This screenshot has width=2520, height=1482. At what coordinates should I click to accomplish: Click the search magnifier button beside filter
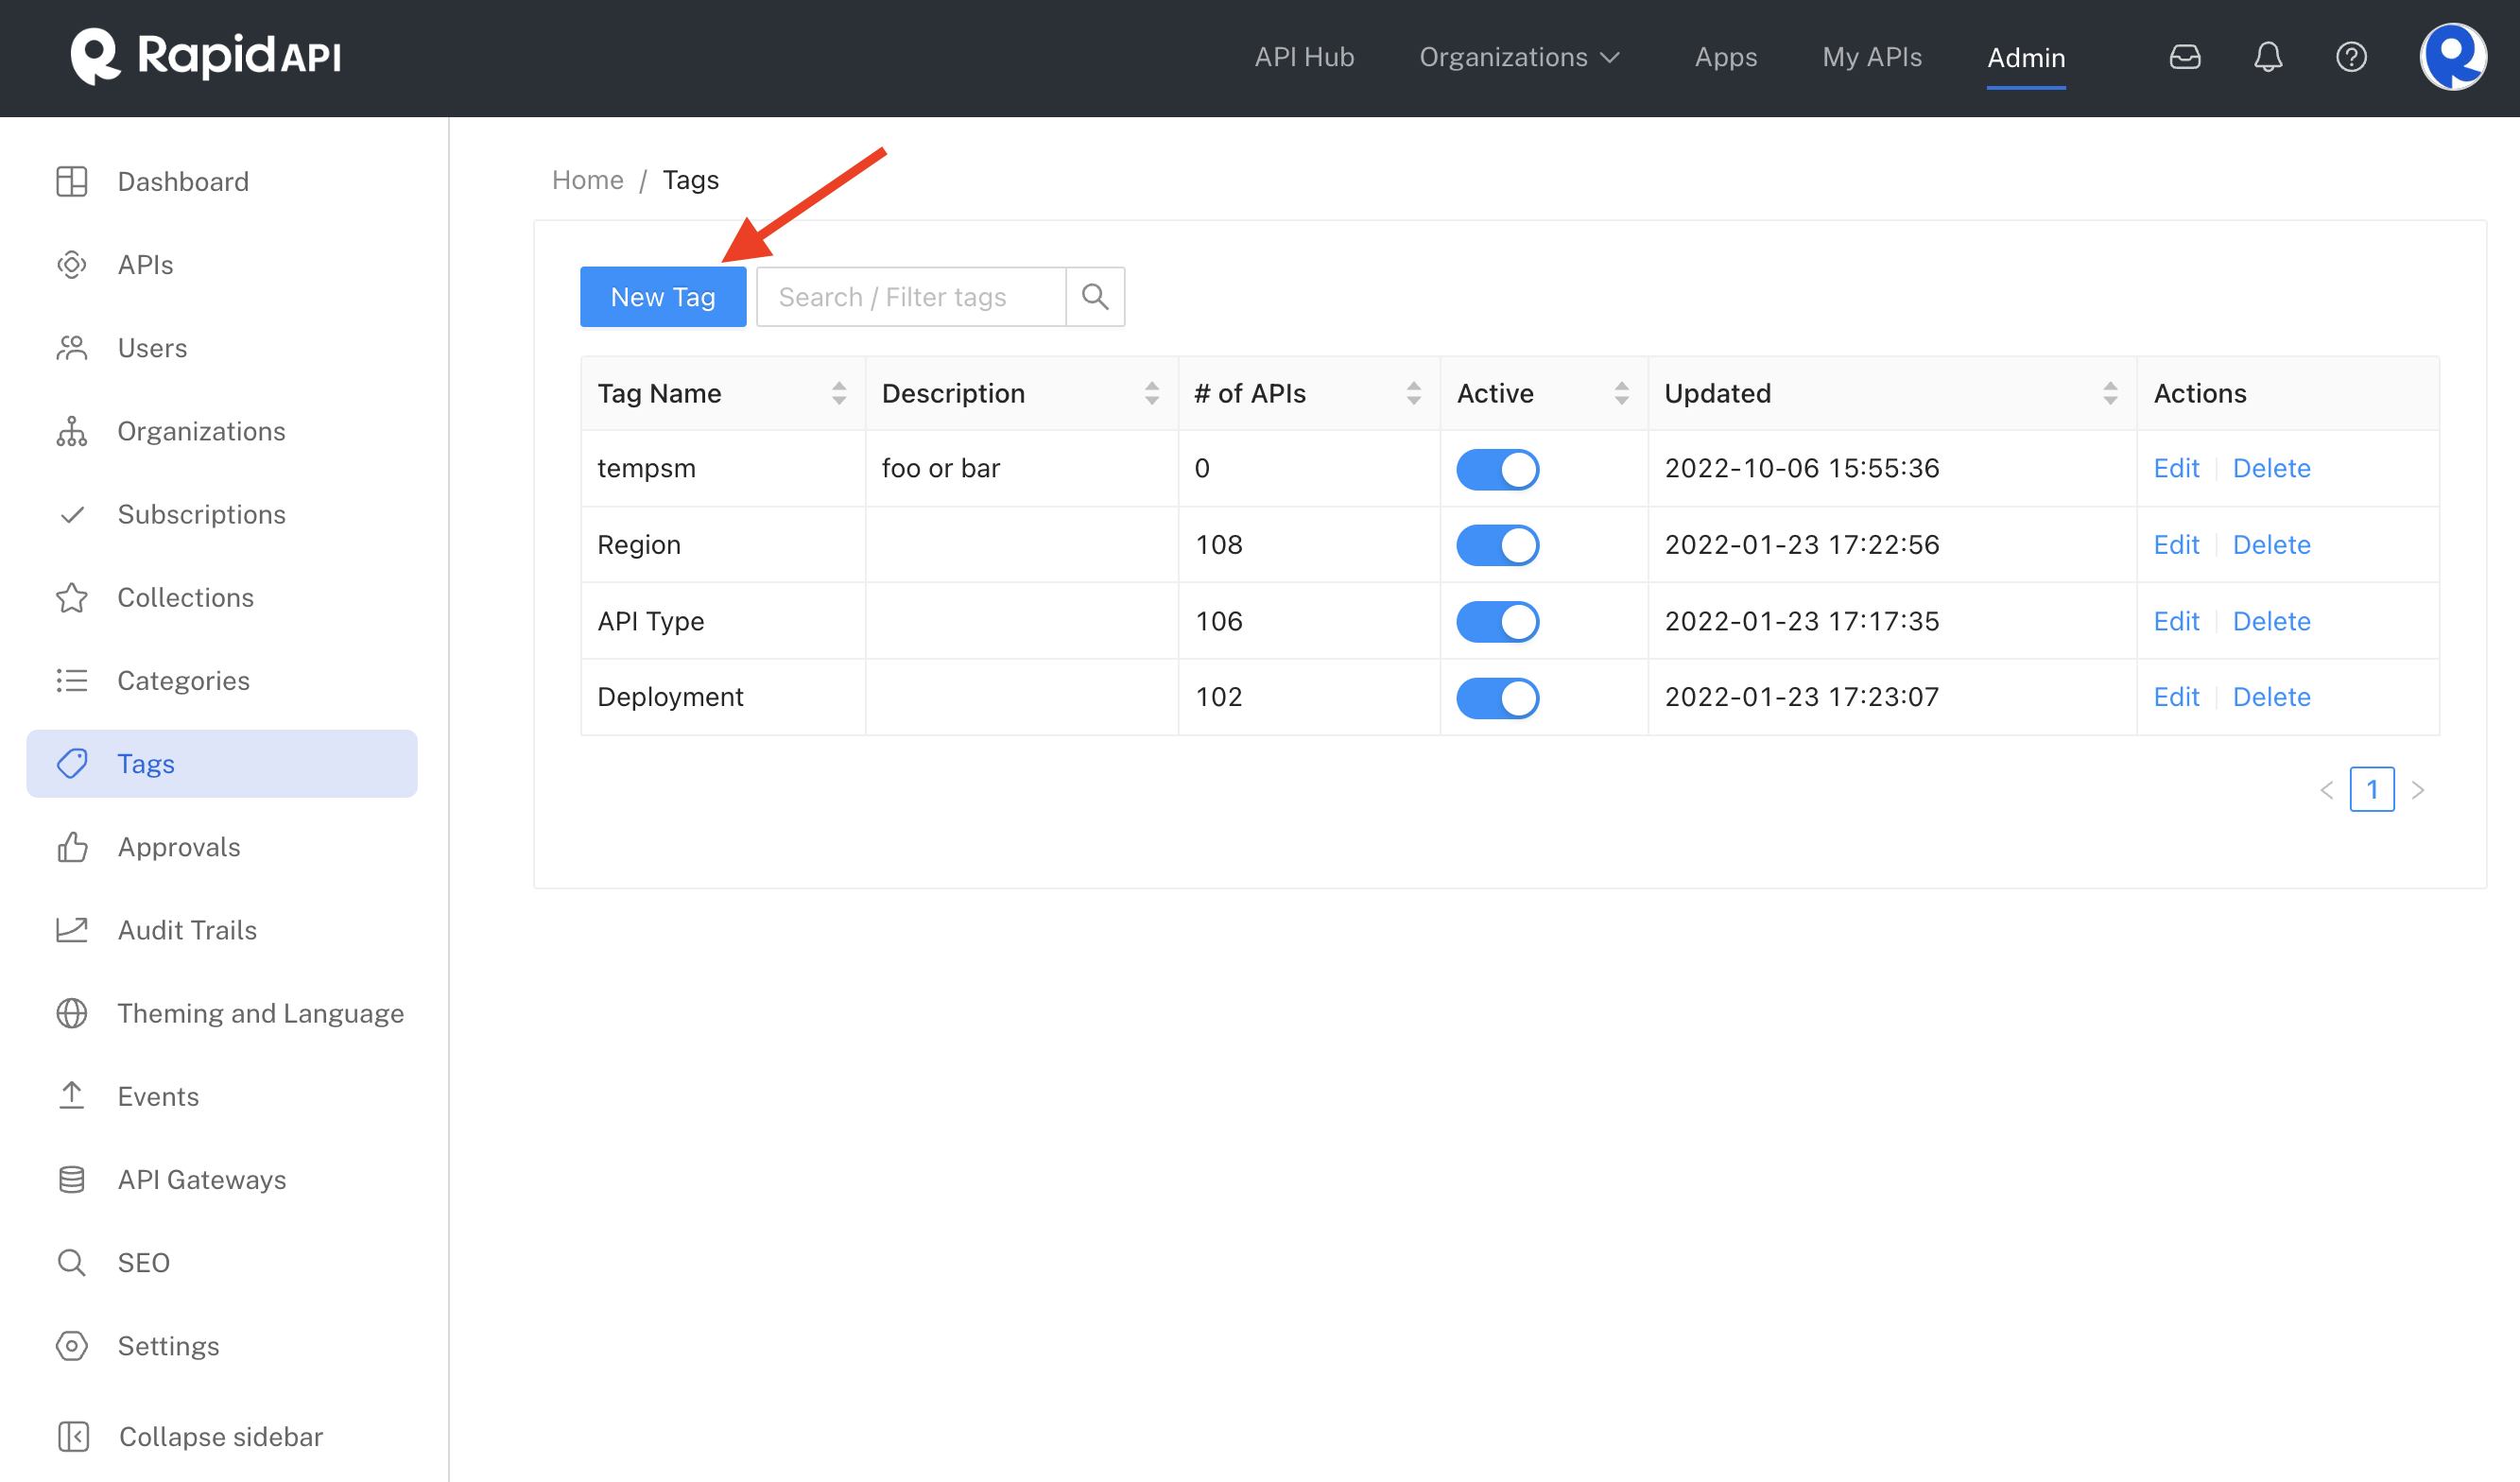click(x=1095, y=297)
